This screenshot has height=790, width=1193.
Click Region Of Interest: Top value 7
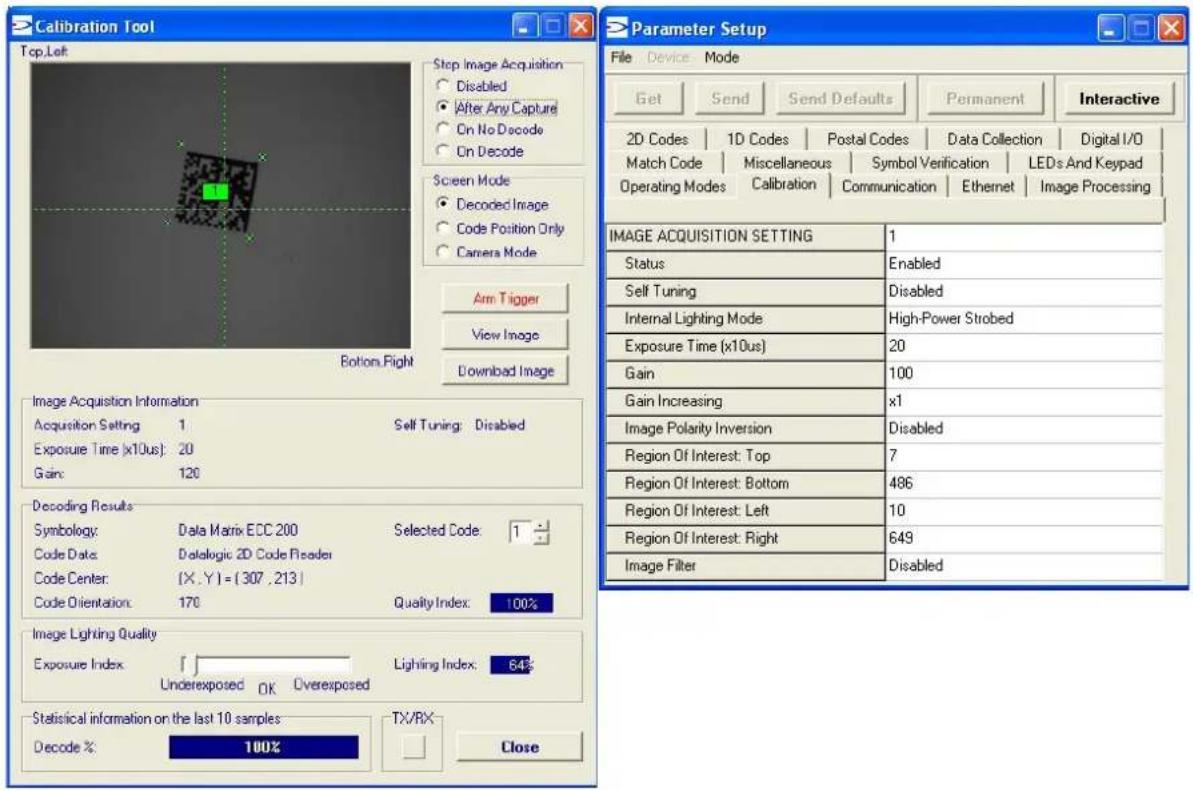(x=1024, y=455)
